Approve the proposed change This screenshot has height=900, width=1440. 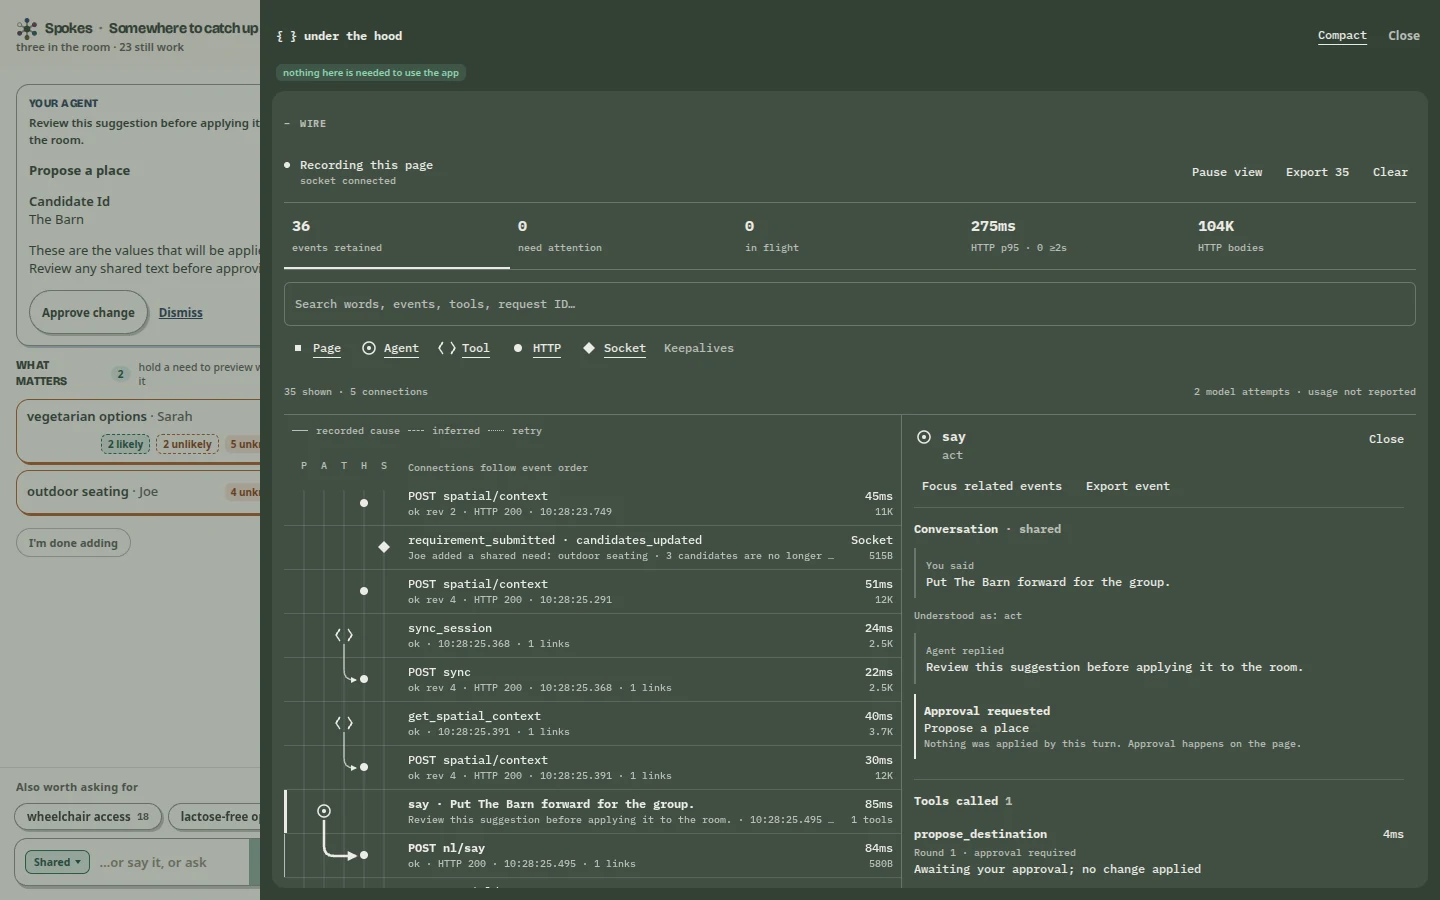(88, 313)
